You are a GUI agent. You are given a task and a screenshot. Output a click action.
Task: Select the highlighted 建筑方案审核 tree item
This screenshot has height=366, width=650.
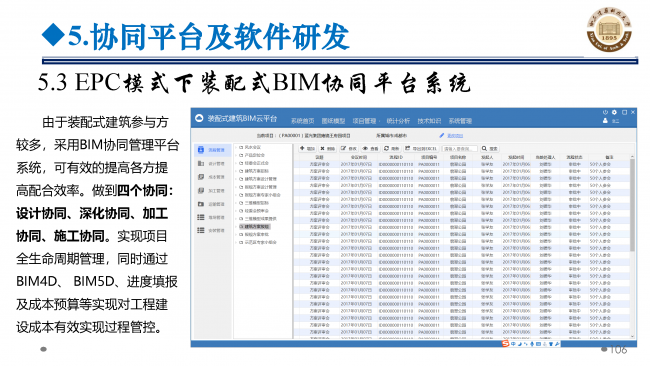pyautogui.click(x=255, y=227)
